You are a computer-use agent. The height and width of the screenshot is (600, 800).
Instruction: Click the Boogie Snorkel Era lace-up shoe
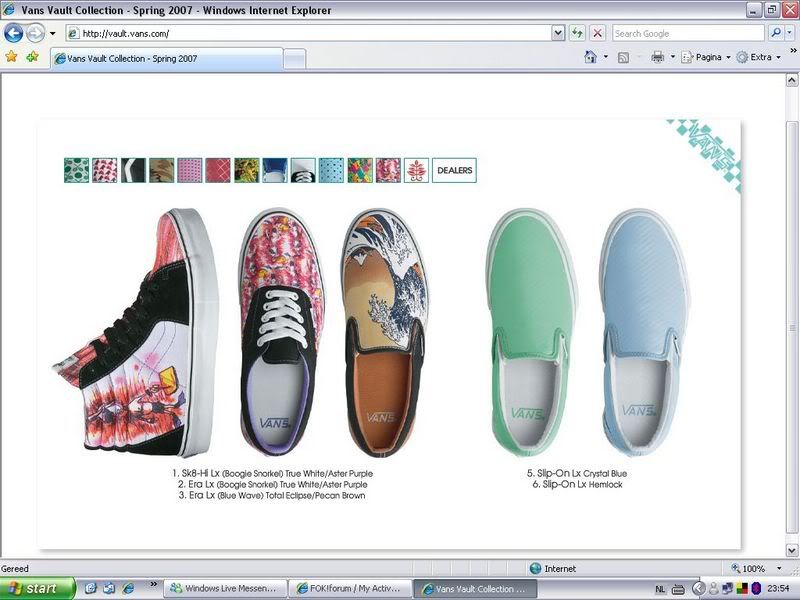(283, 333)
